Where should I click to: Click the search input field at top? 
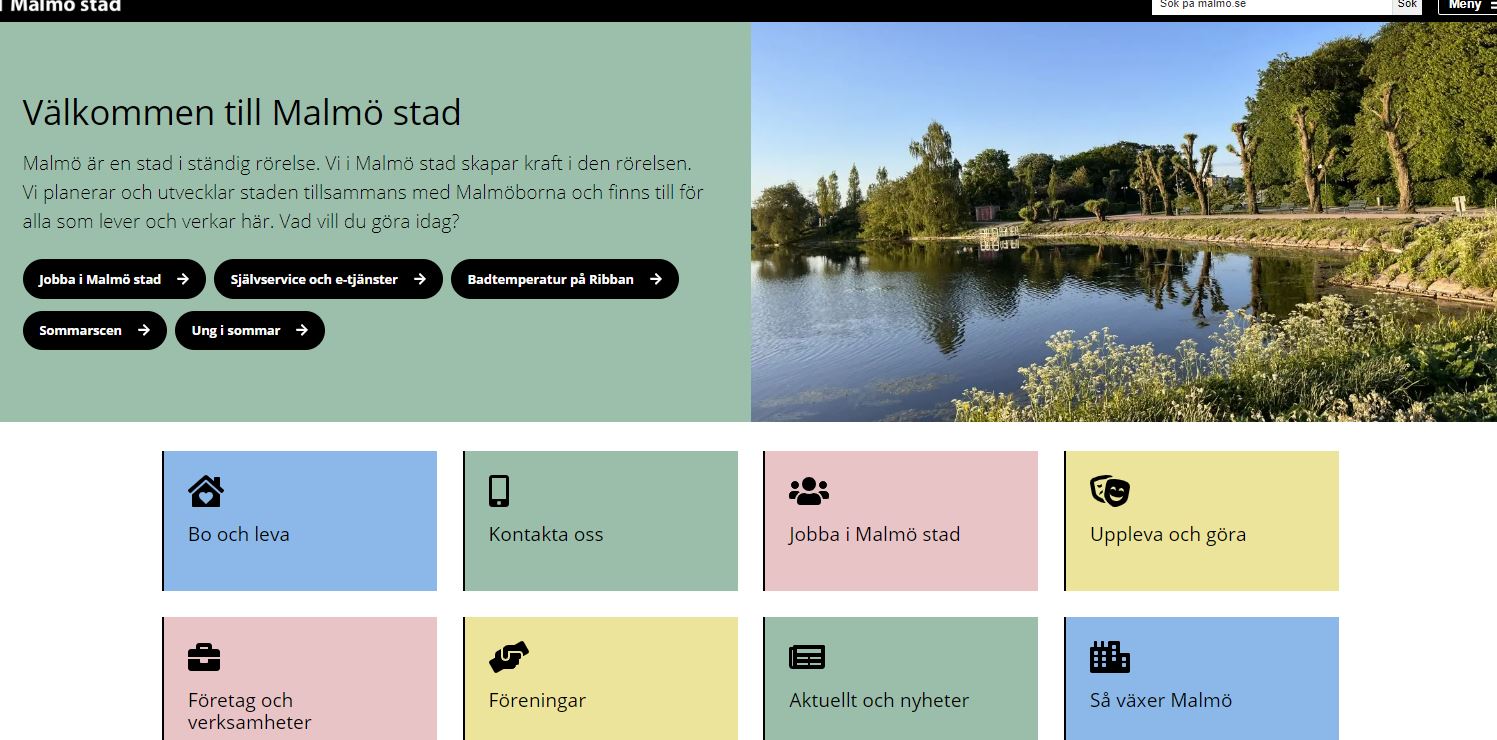click(1270, 5)
